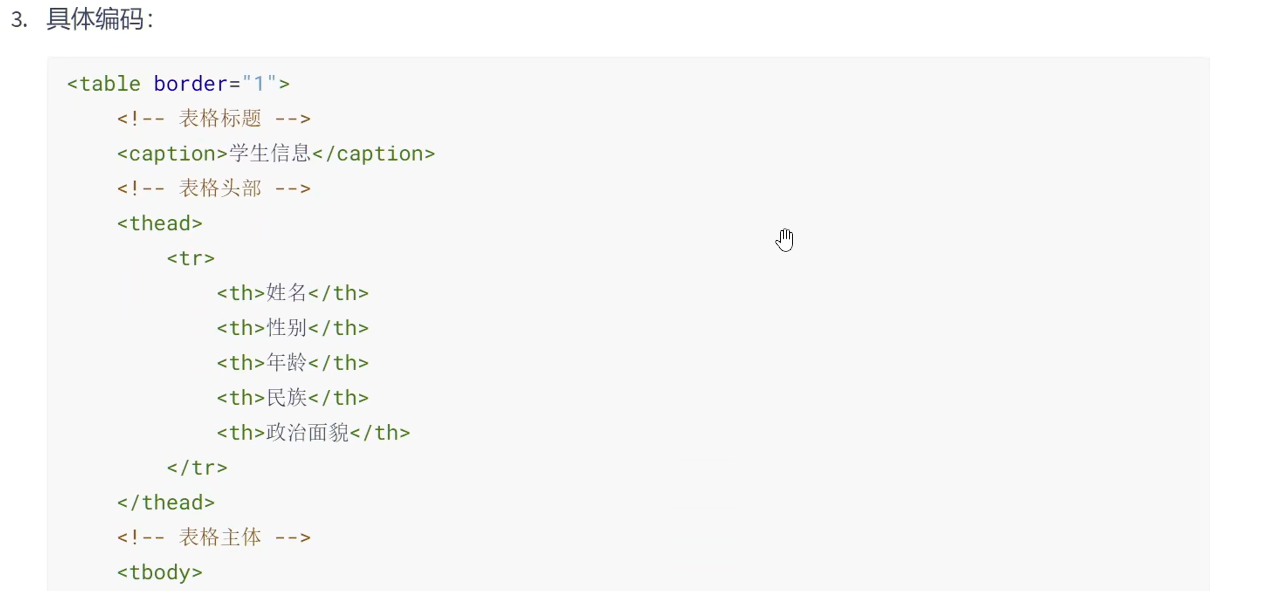Click the th 政治面貌 line
This screenshot has height=591, width=1286.
pyautogui.click(x=314, y=433)
